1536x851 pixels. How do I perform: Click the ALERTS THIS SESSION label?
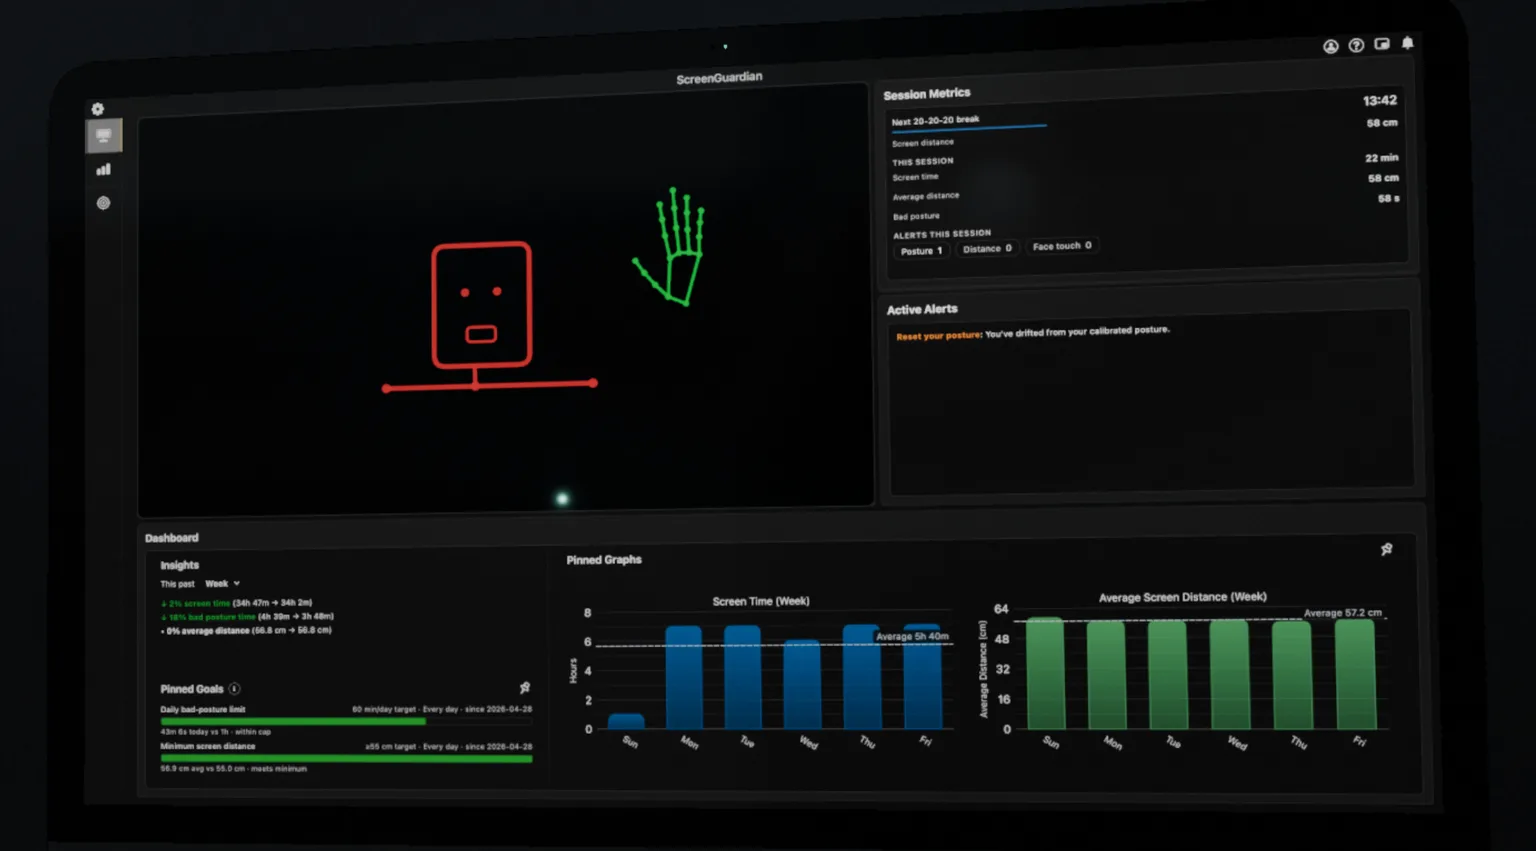941,234
